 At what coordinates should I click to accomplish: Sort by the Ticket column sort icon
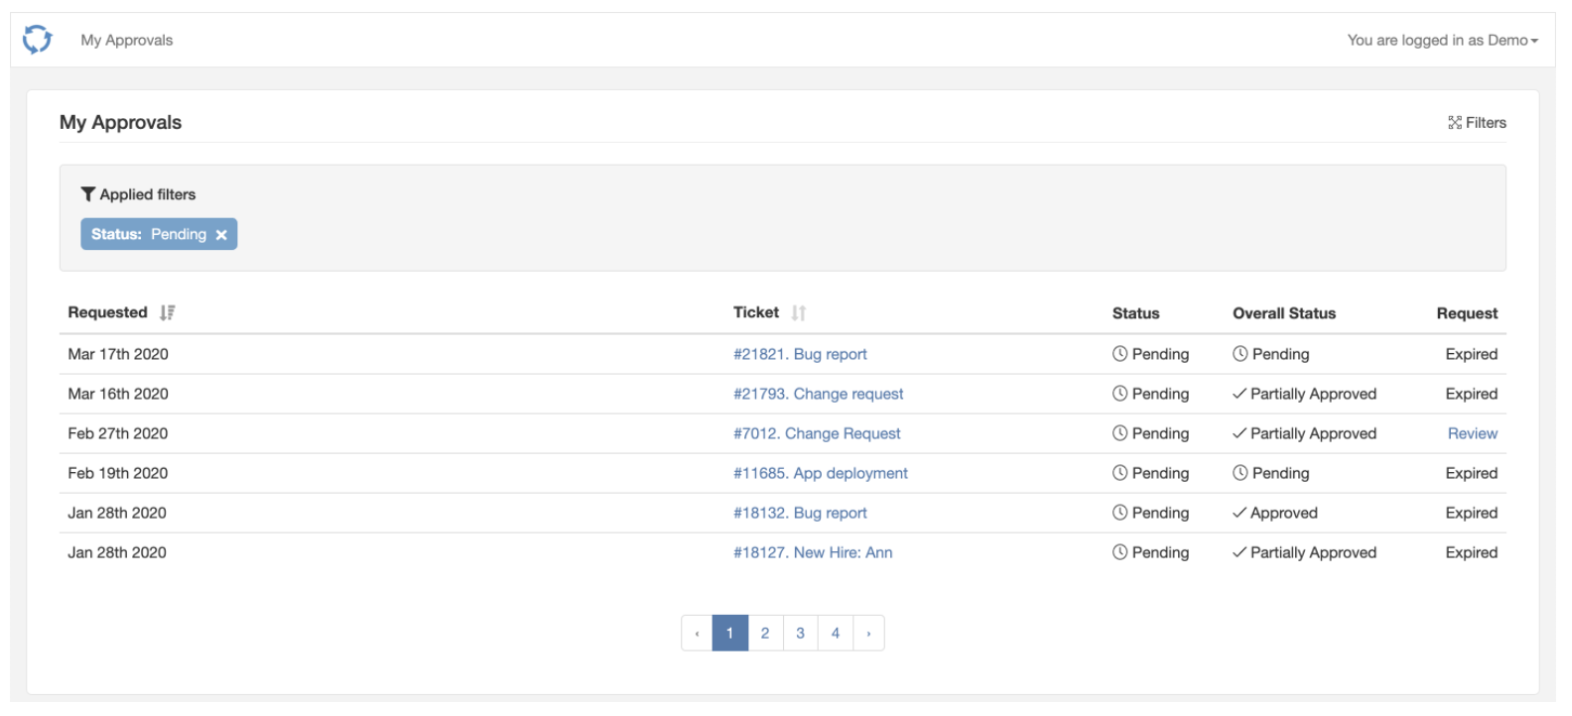tap(798, 313)
